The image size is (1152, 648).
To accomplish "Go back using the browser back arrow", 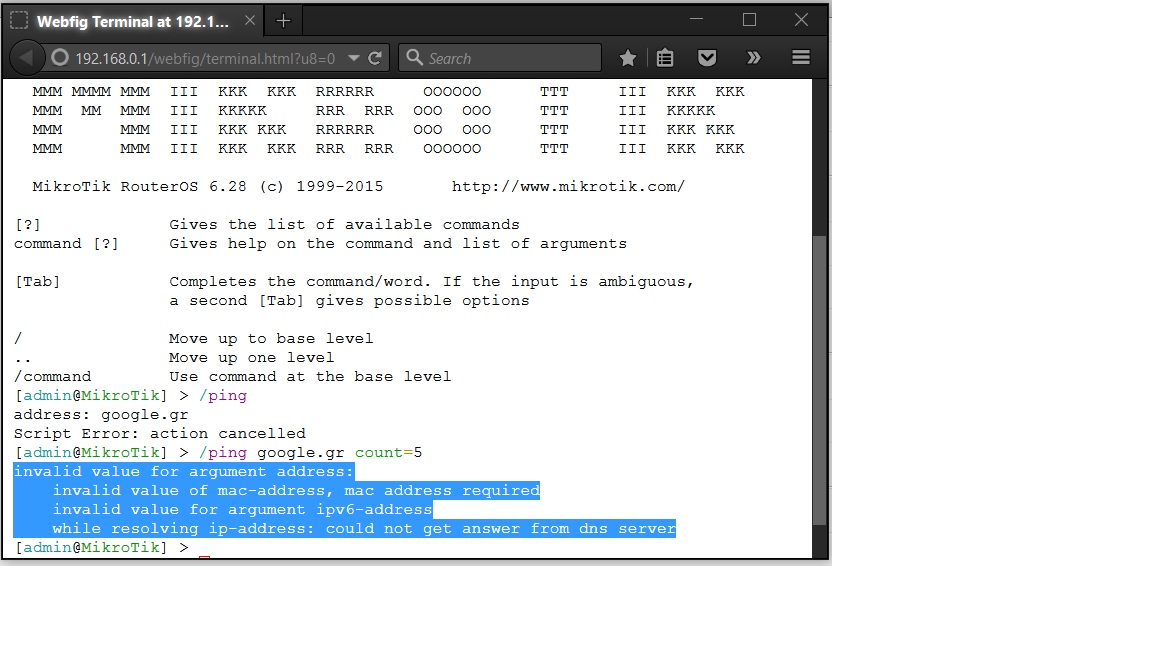I will click(26, 58).
